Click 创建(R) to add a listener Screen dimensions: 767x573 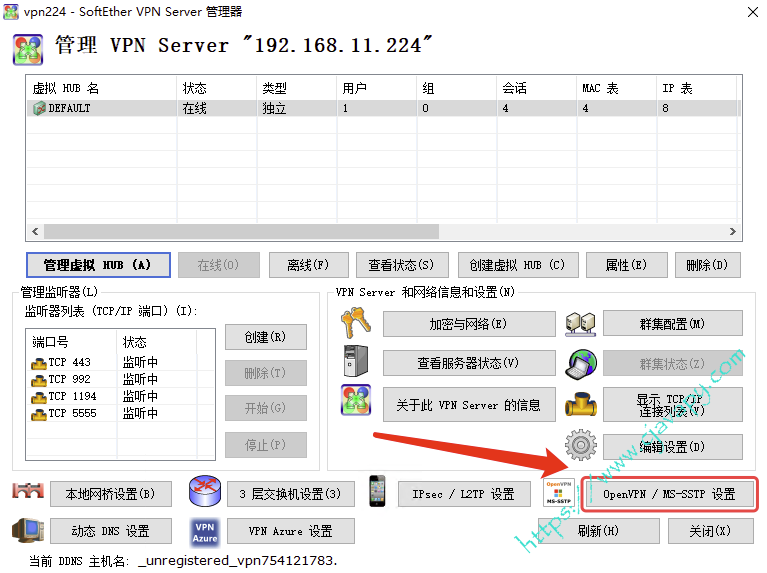click(266, 337)
